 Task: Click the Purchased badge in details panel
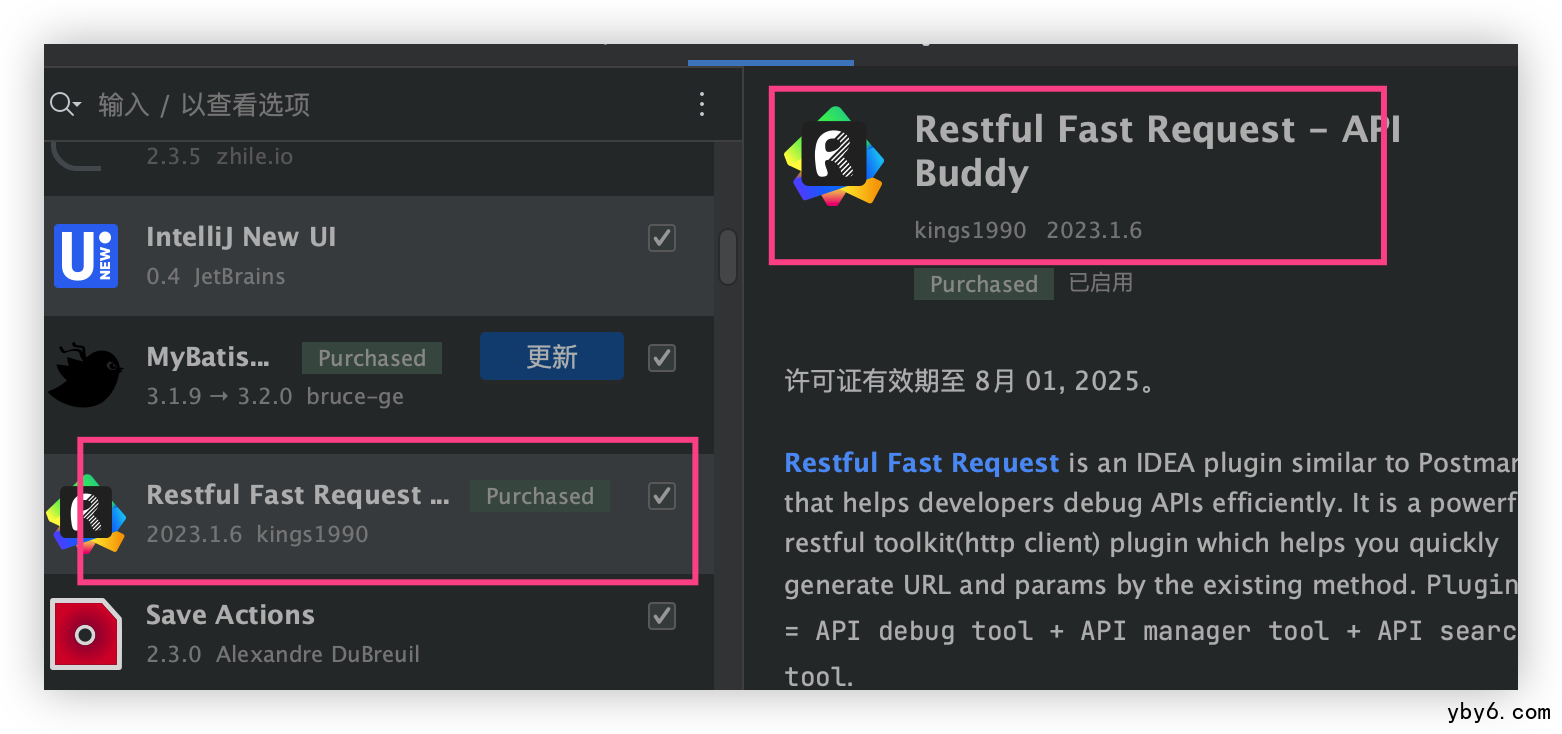tap(984, 284)
